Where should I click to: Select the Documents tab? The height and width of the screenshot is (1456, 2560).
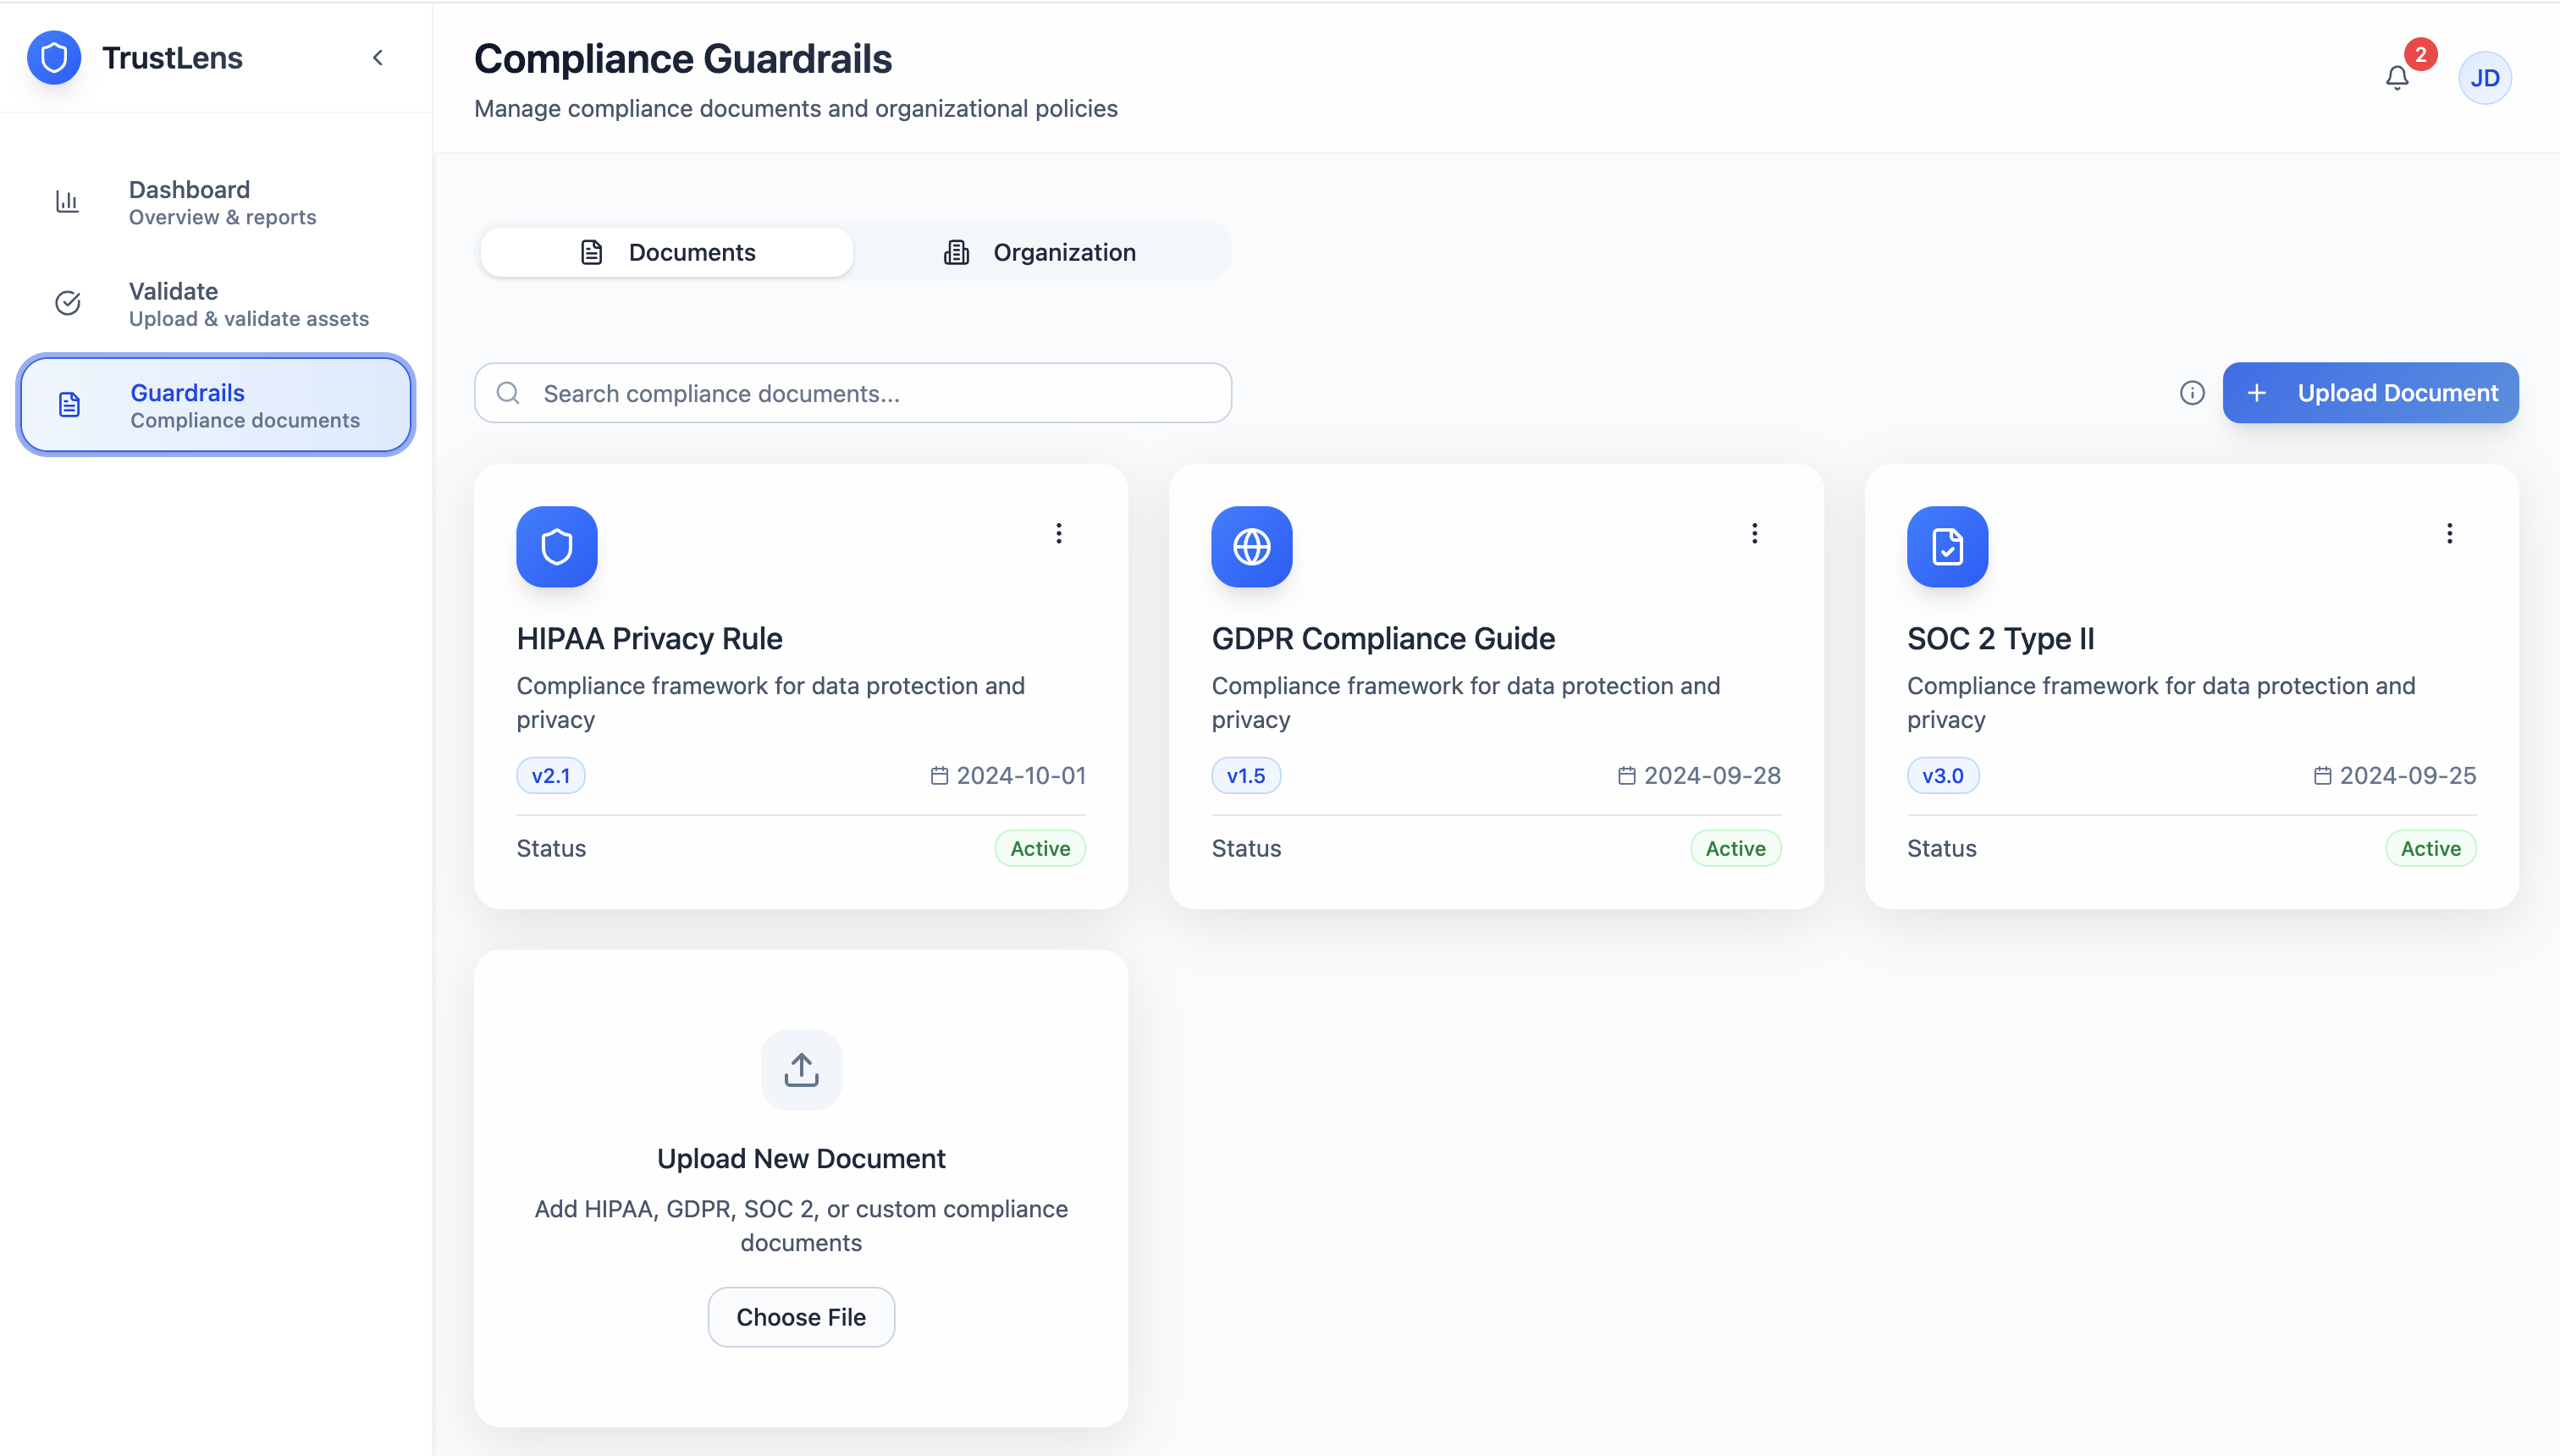point(667,252)
